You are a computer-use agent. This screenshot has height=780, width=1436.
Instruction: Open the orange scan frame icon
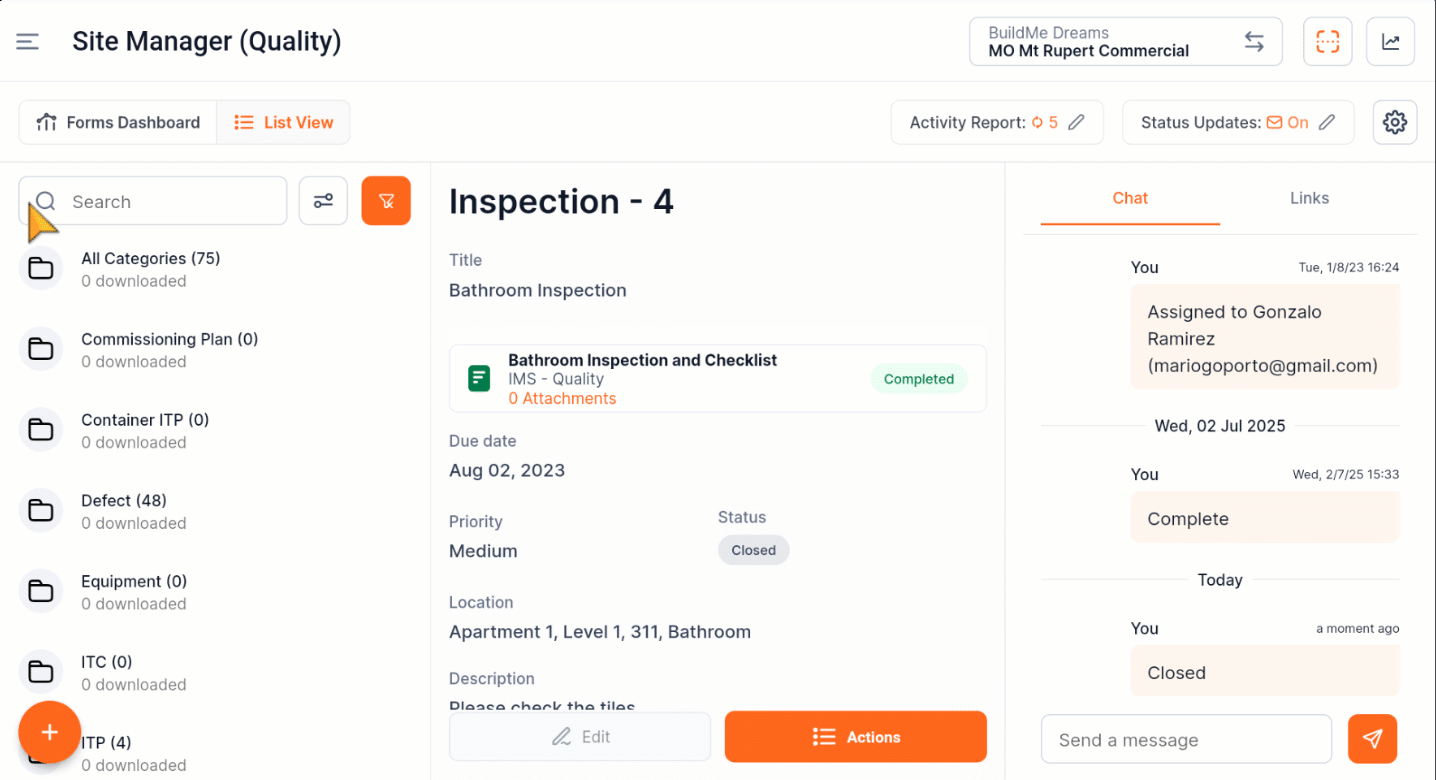click(x=1328, y=42)
